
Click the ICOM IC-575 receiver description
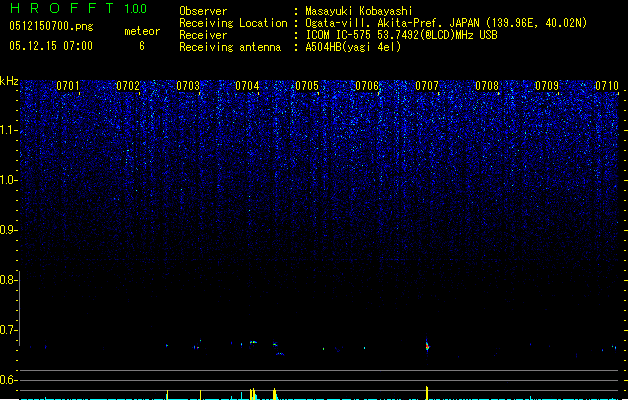pos(401,35)
